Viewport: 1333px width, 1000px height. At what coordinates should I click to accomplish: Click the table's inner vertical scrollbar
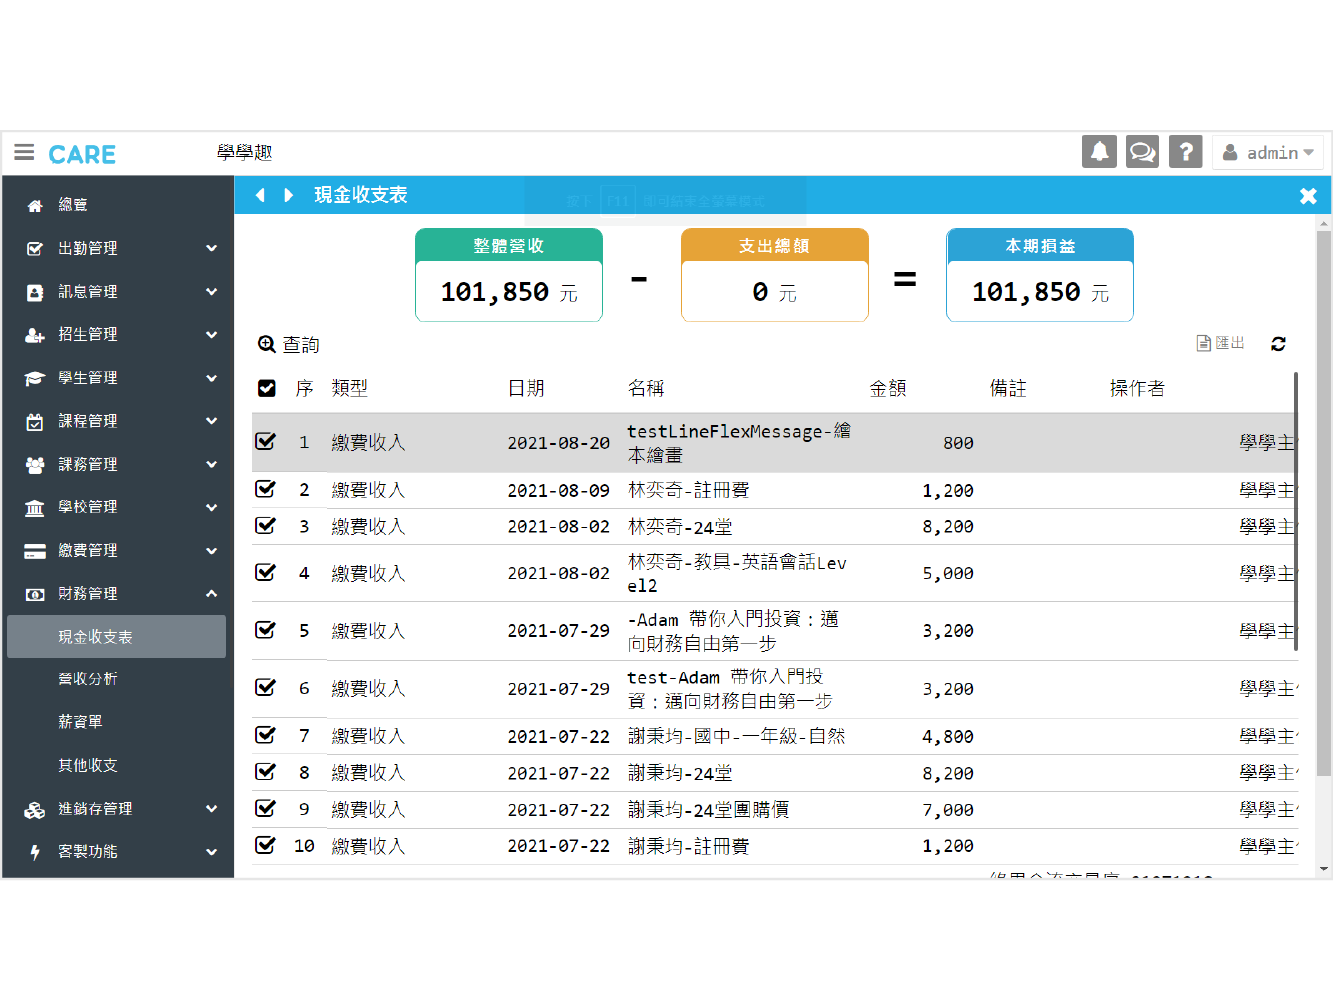click(x=1296, y=512)
